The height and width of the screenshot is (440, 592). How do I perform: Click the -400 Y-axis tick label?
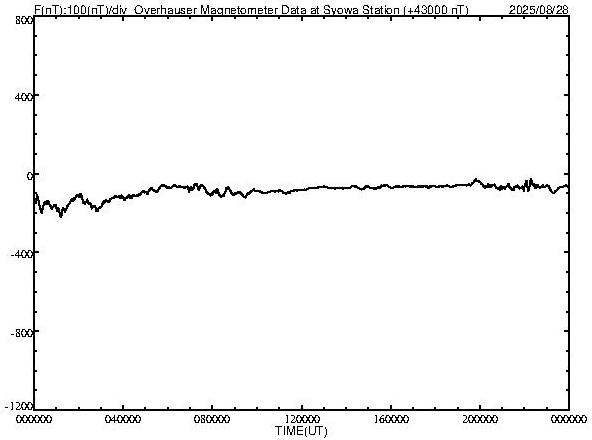(x=22, y=254)
